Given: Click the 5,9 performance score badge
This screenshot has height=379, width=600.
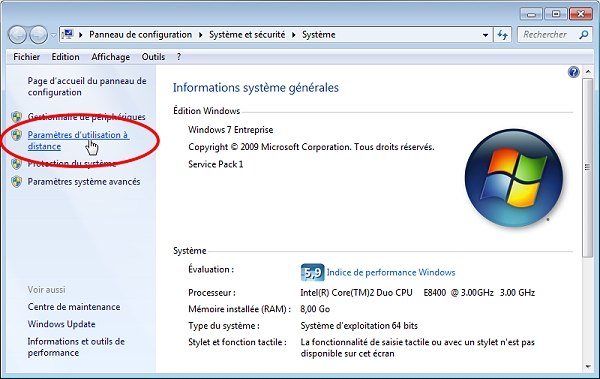Looking at the screenshot, I should pyautogui.click(x=312, y=273).
